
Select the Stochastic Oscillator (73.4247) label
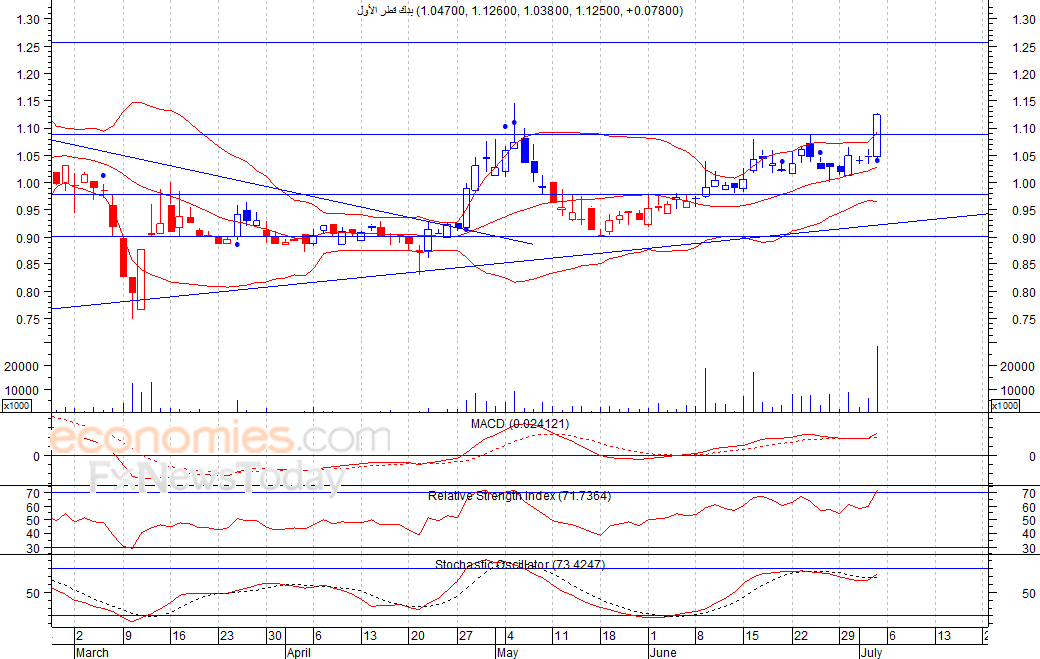[x=519, y=564]
